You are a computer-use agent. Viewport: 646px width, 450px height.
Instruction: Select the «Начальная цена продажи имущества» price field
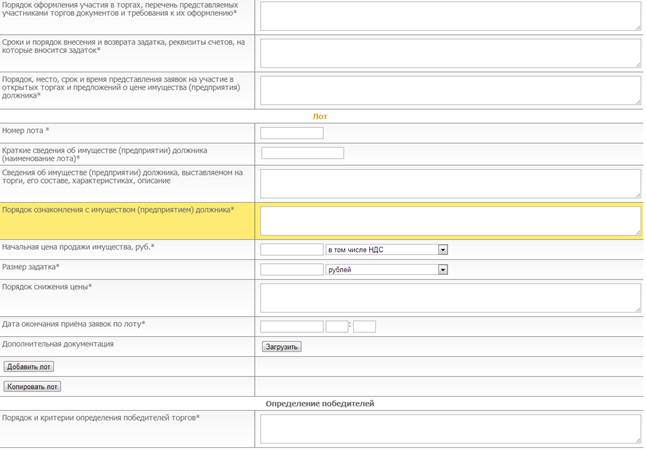[291, 250]
